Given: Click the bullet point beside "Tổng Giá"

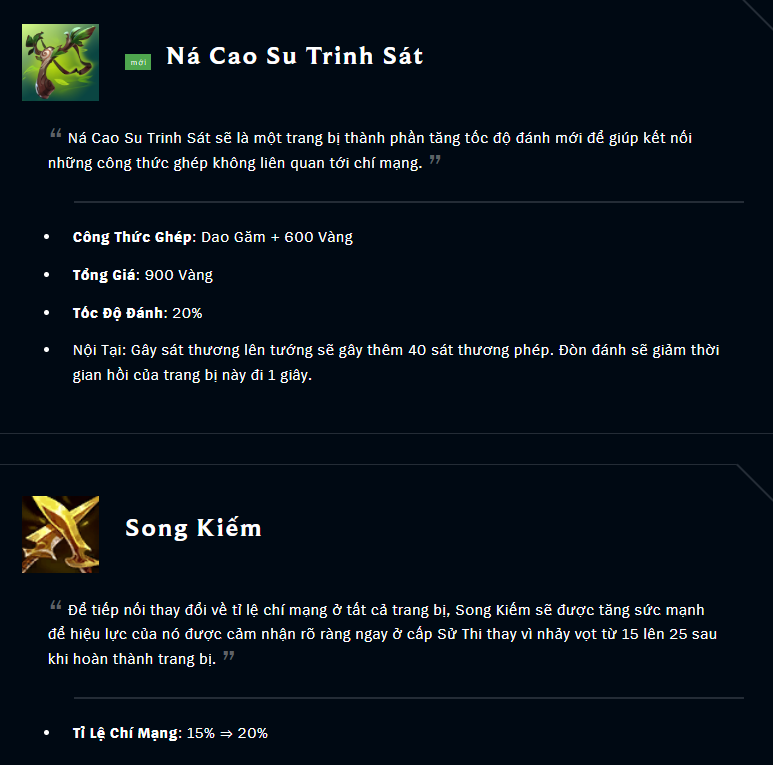Looking at the screenshot, I should click(47, 275).
